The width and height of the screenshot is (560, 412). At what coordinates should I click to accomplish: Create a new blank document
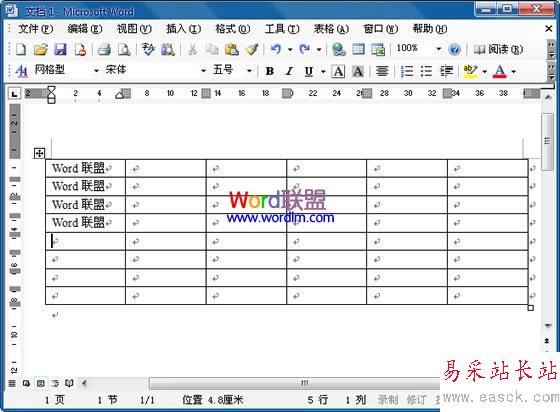click(x=21, y=49)
